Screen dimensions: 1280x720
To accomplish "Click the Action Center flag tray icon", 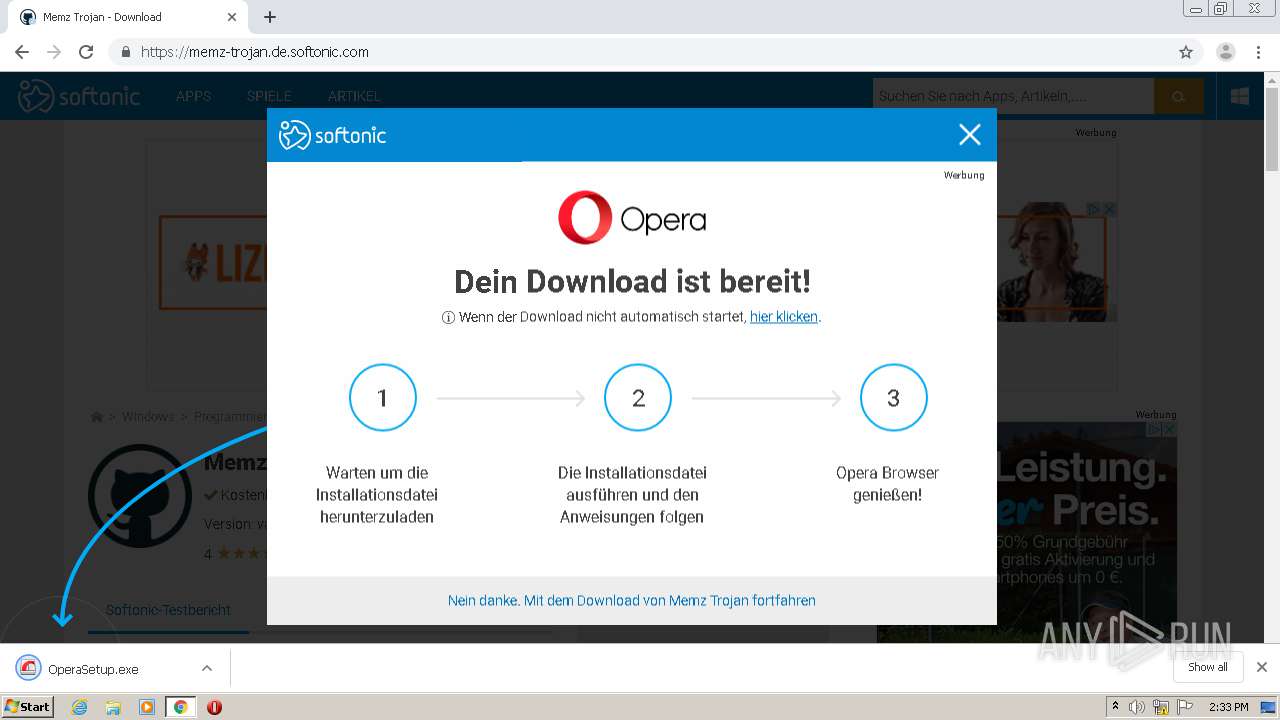I will [1184, 707].
